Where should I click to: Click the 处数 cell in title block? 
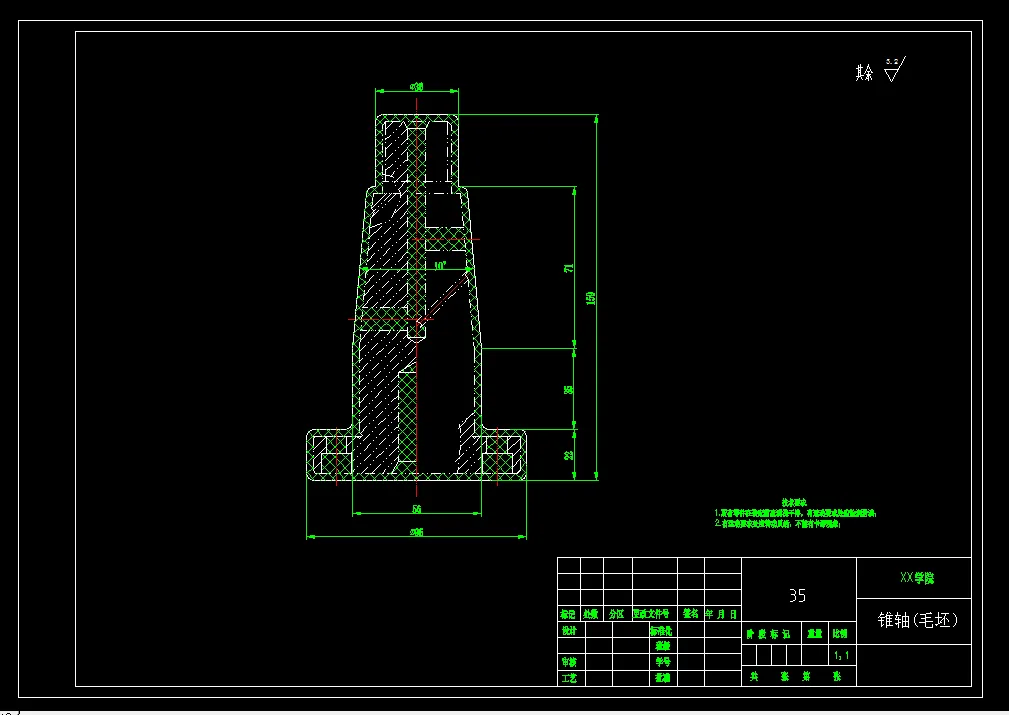pos(591,614)
